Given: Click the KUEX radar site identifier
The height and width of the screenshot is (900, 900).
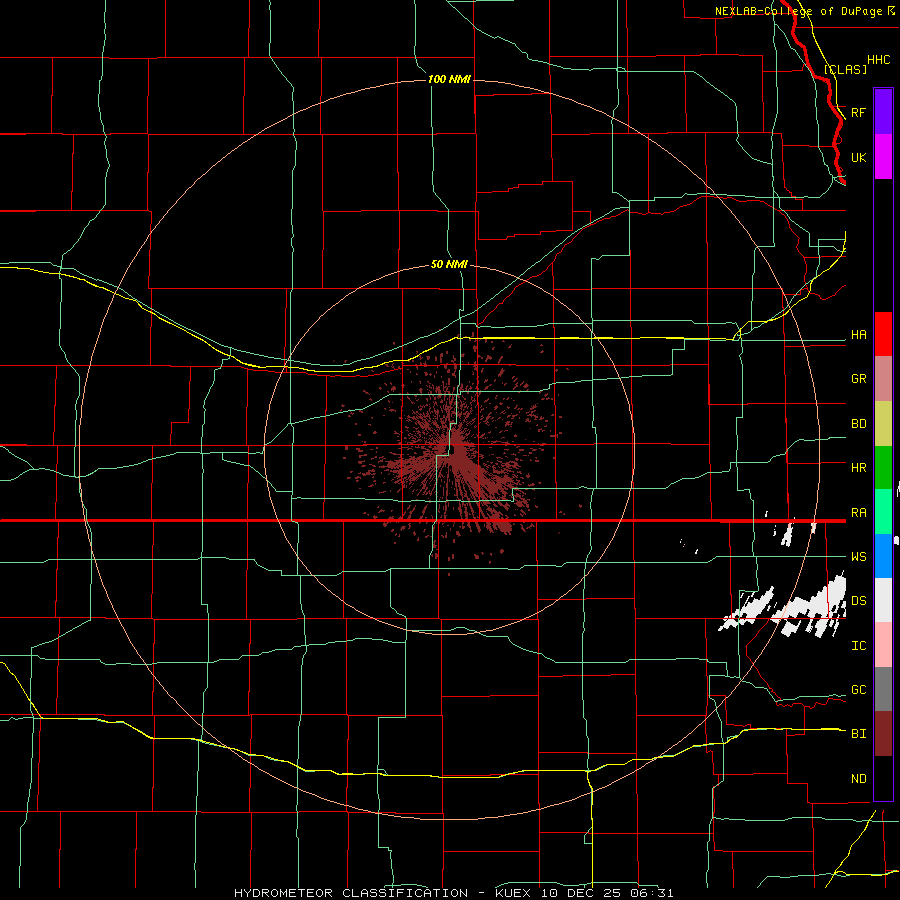Looking at the screenshot, I should tap(514, 893).
